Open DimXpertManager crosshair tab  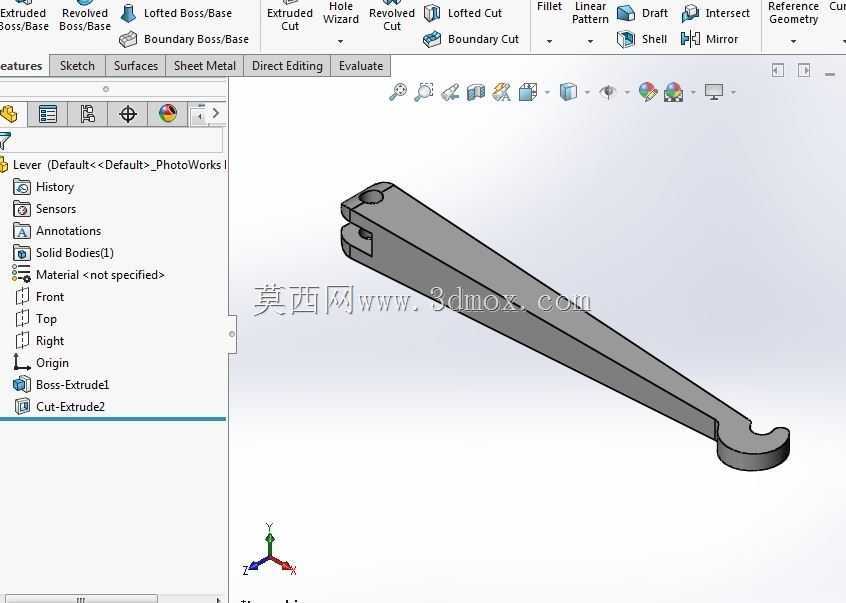pos(128,114)
